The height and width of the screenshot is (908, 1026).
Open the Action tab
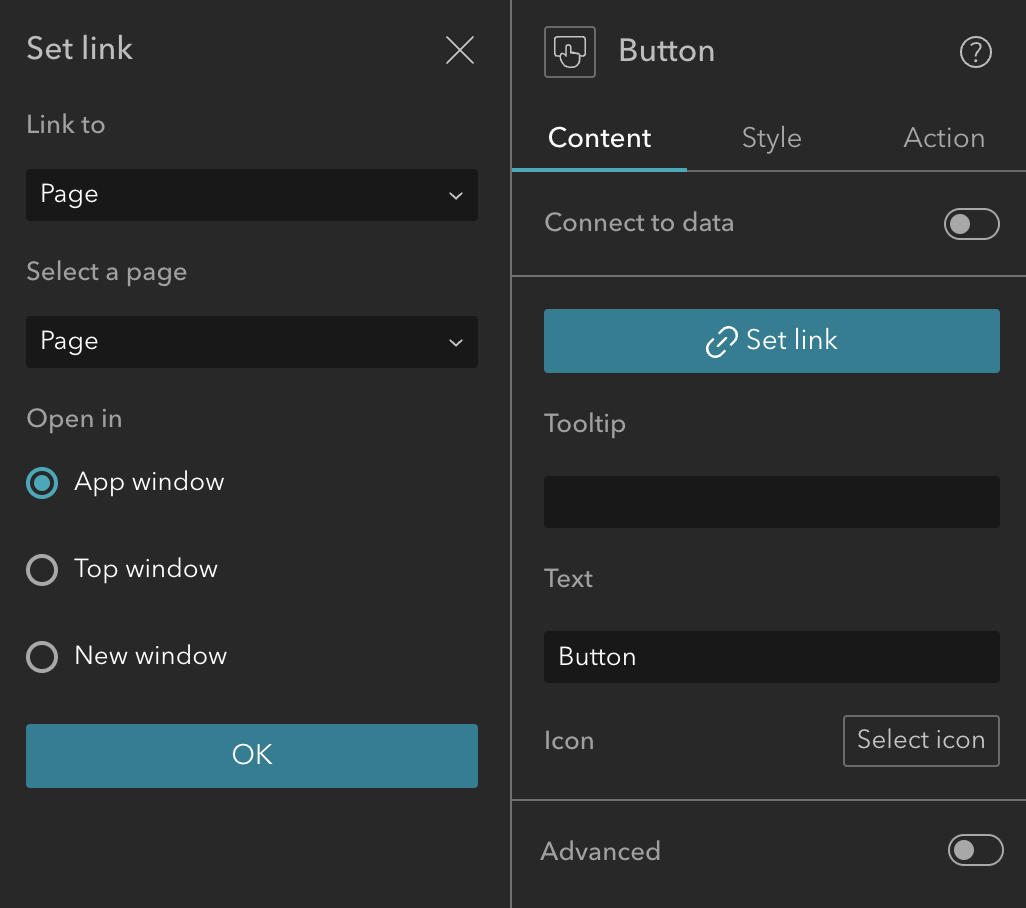pyautogui.click(x=943, y=138)
